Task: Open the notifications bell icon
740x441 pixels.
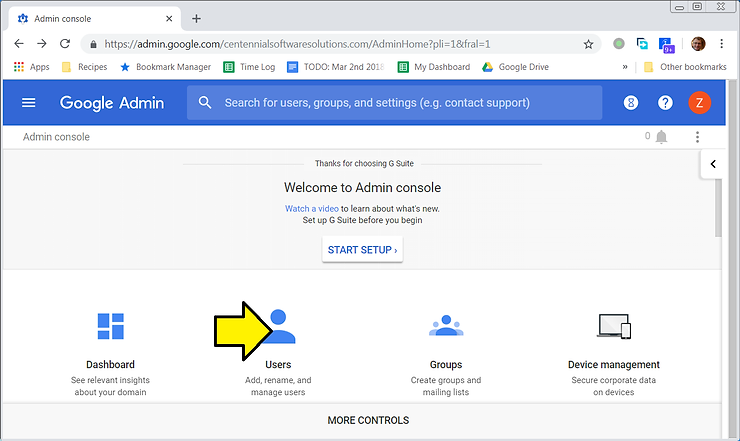Action: coord(662,137)
